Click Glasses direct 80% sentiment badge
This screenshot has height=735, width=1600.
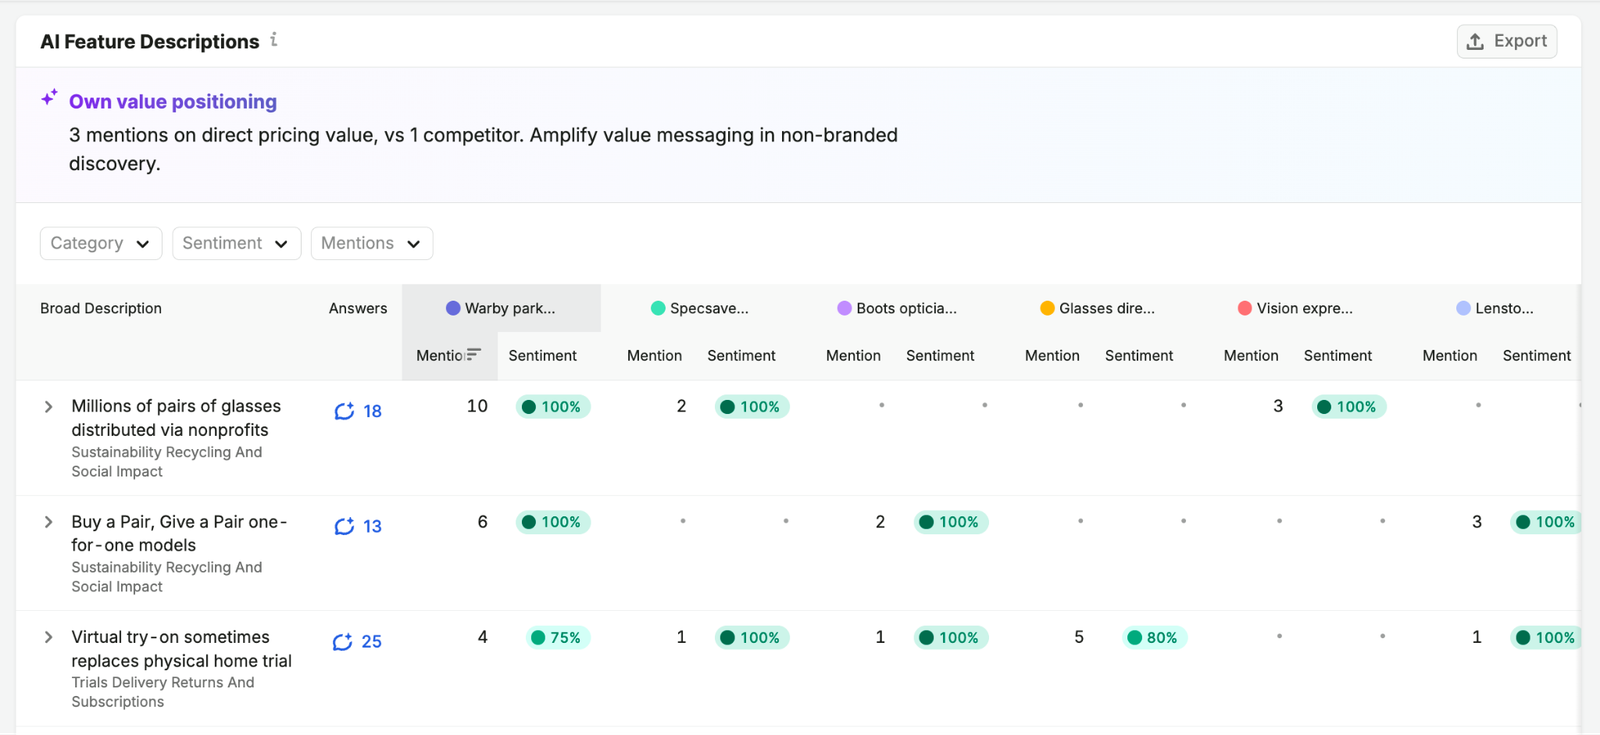pyautogui.click(x=1154, y=638)
